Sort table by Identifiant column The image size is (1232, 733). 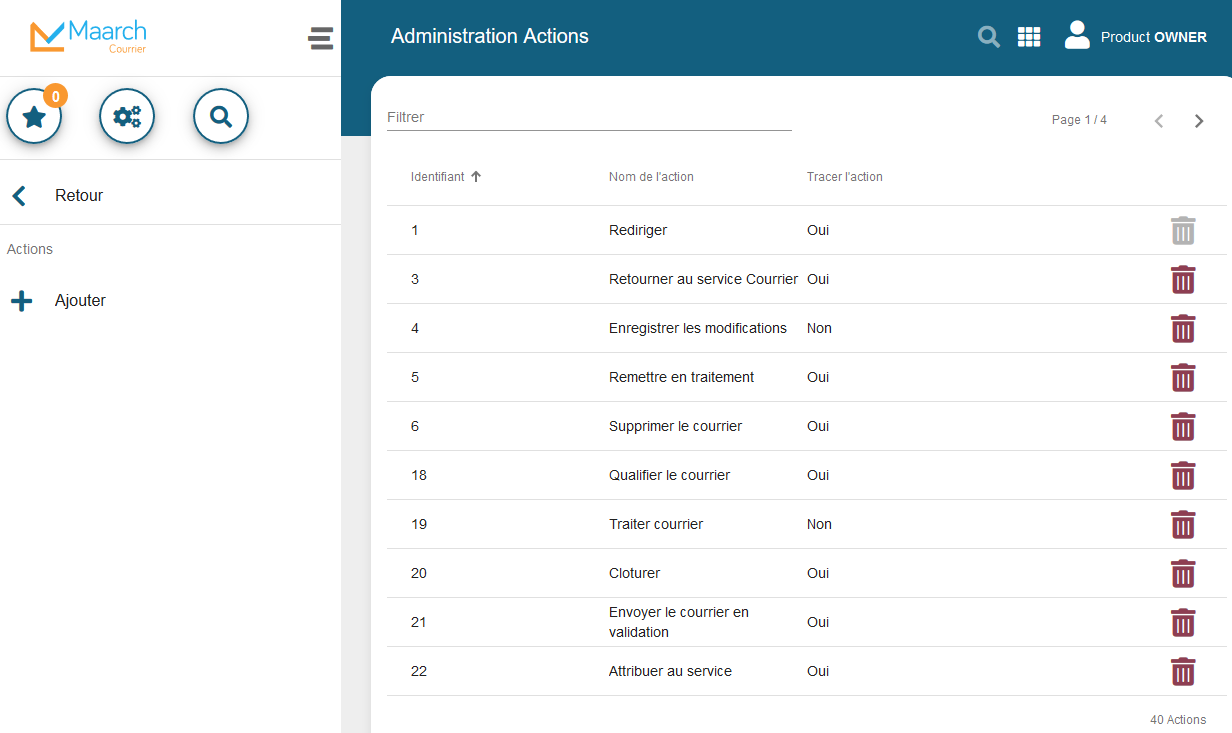[438, 177]
